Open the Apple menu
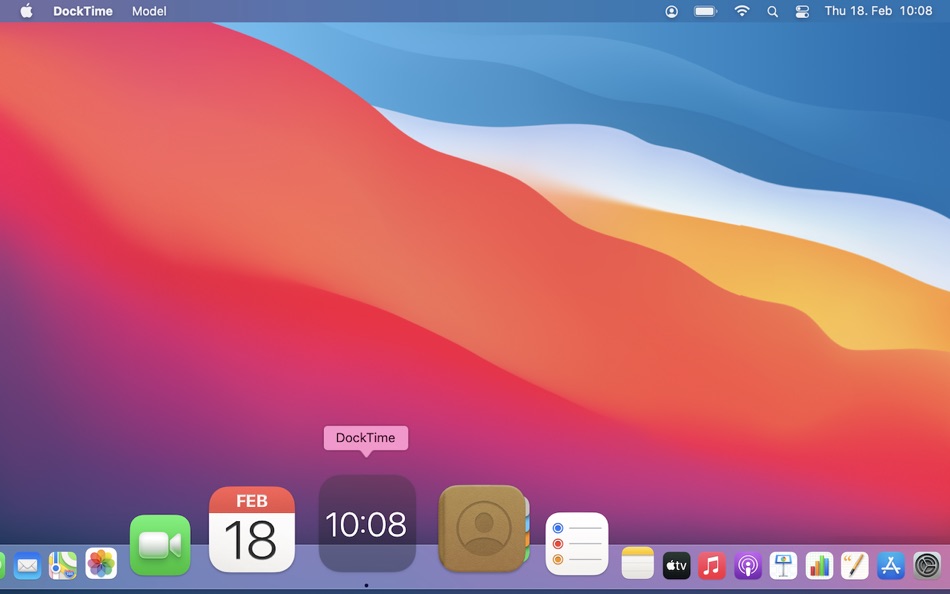This screenshot has width=950, height=594. (x=24, y=11)
